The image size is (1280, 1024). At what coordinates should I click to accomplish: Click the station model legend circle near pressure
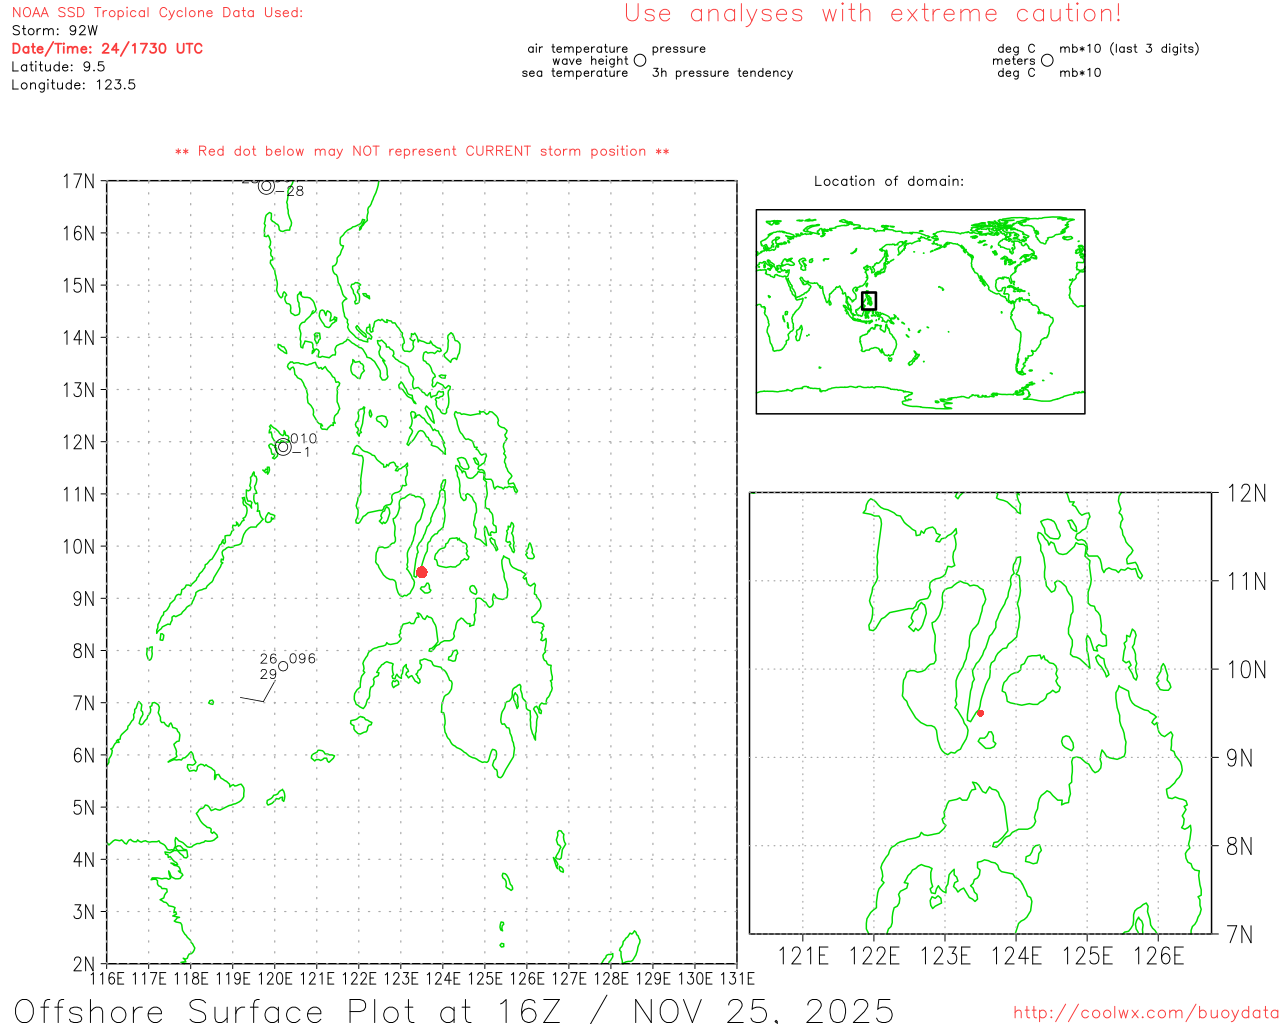[640, 61]
